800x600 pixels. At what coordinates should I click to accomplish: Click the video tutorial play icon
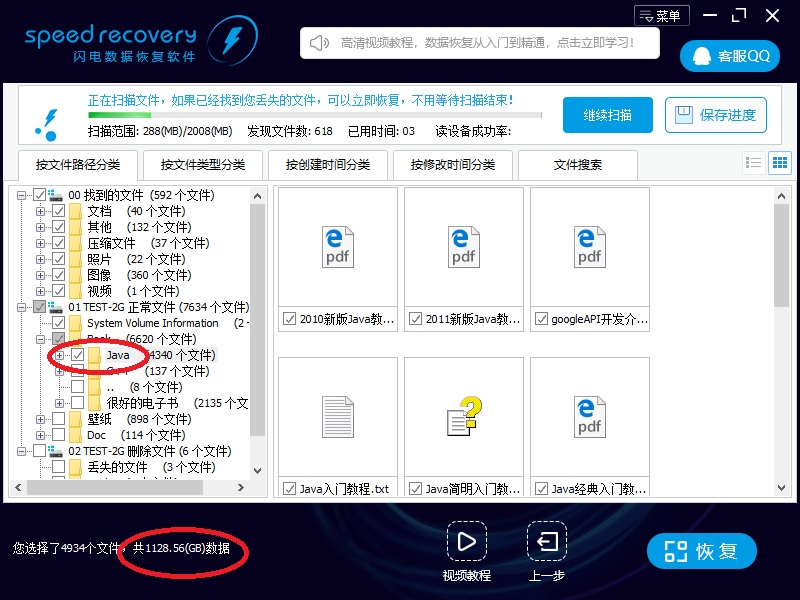(466, 542)
